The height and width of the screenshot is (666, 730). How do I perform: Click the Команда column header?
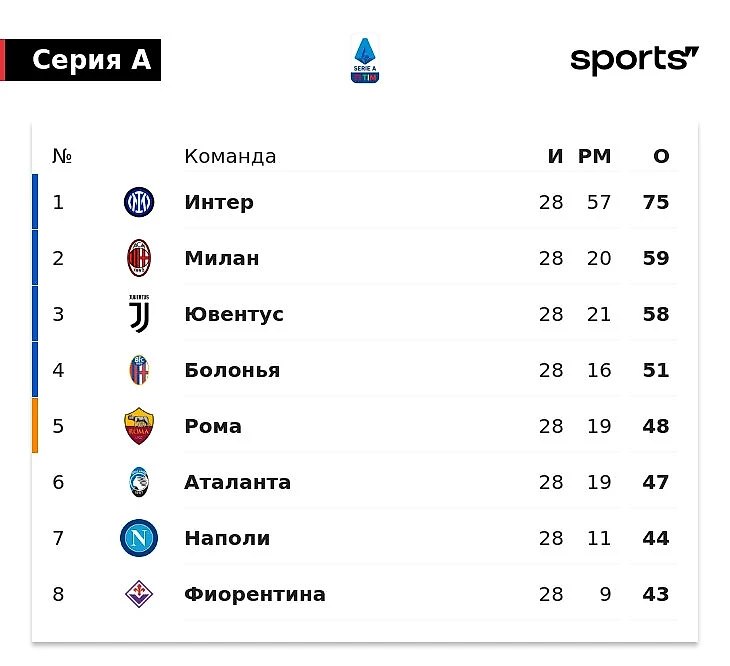click(230, 156)
